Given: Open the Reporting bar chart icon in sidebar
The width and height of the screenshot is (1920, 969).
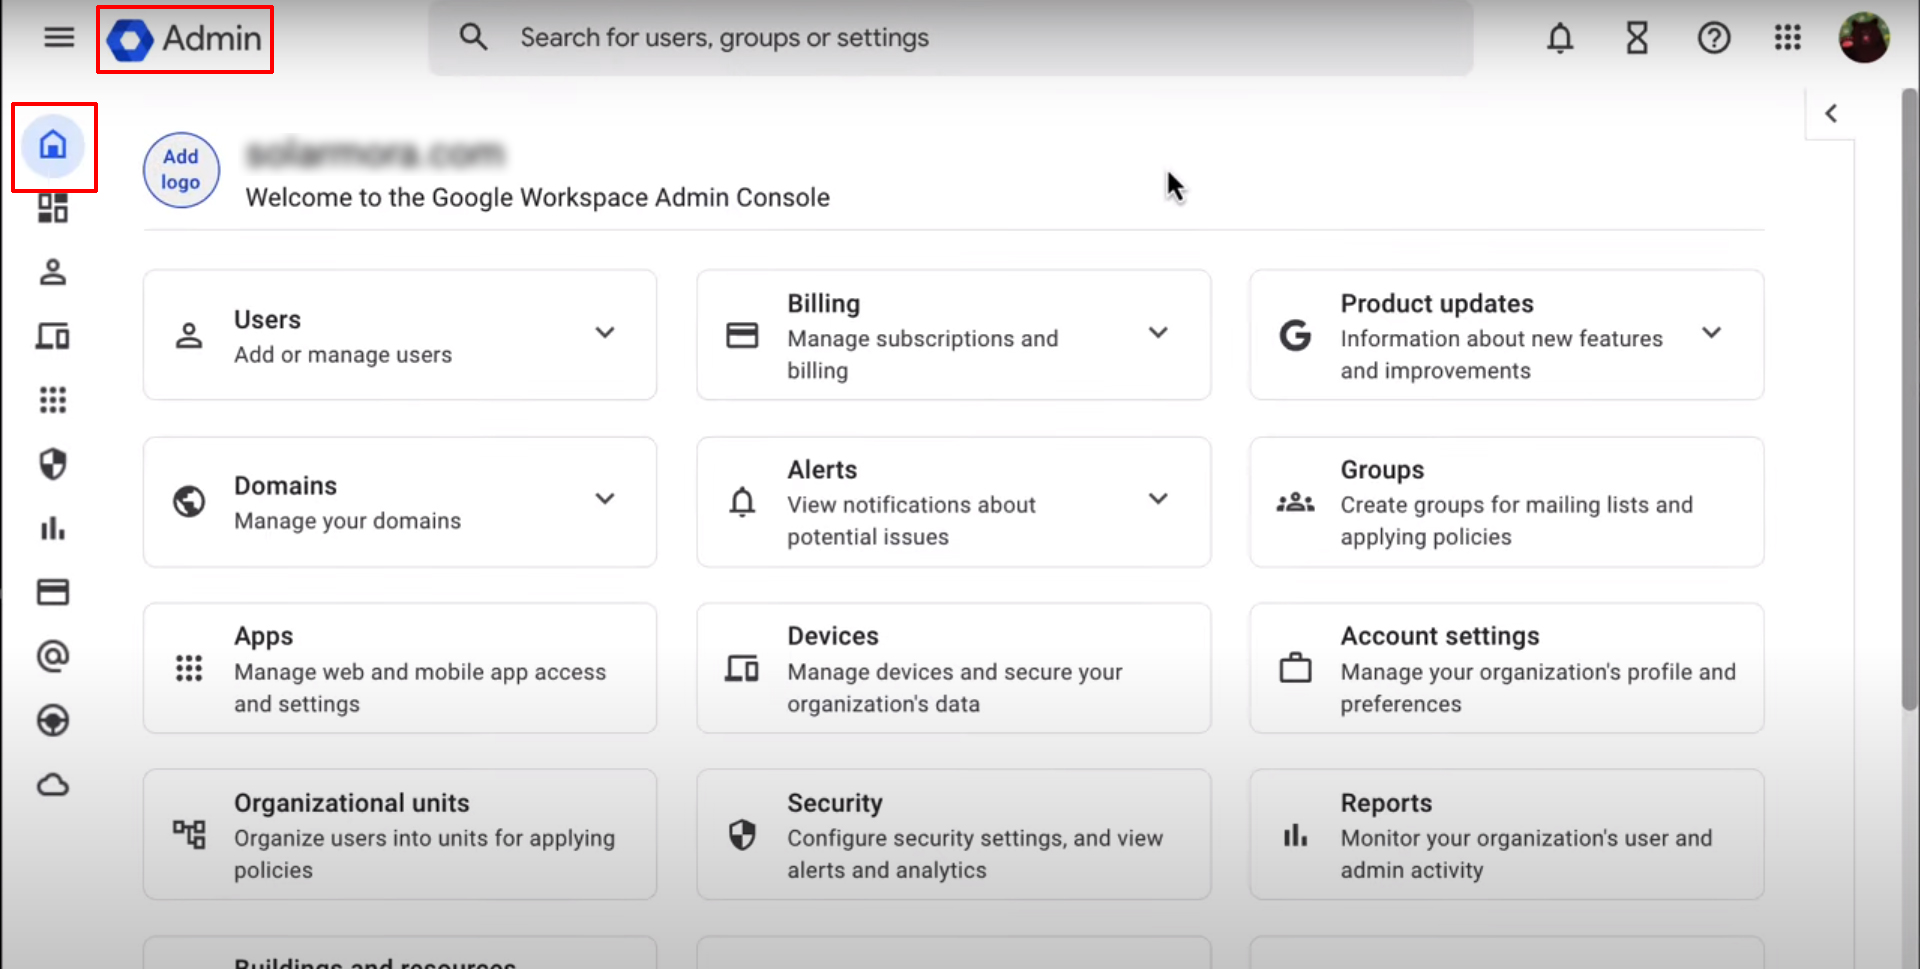Looking at the screenshot, I should [x=53, y=528].
